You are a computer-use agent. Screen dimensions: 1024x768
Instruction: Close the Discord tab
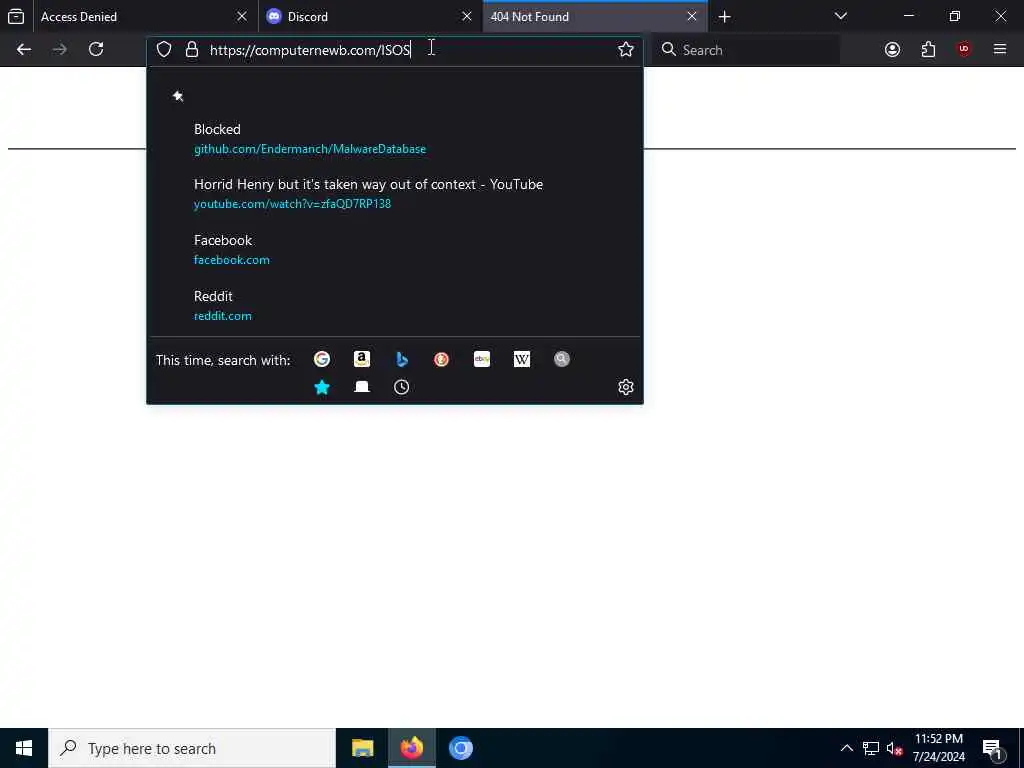466,17
